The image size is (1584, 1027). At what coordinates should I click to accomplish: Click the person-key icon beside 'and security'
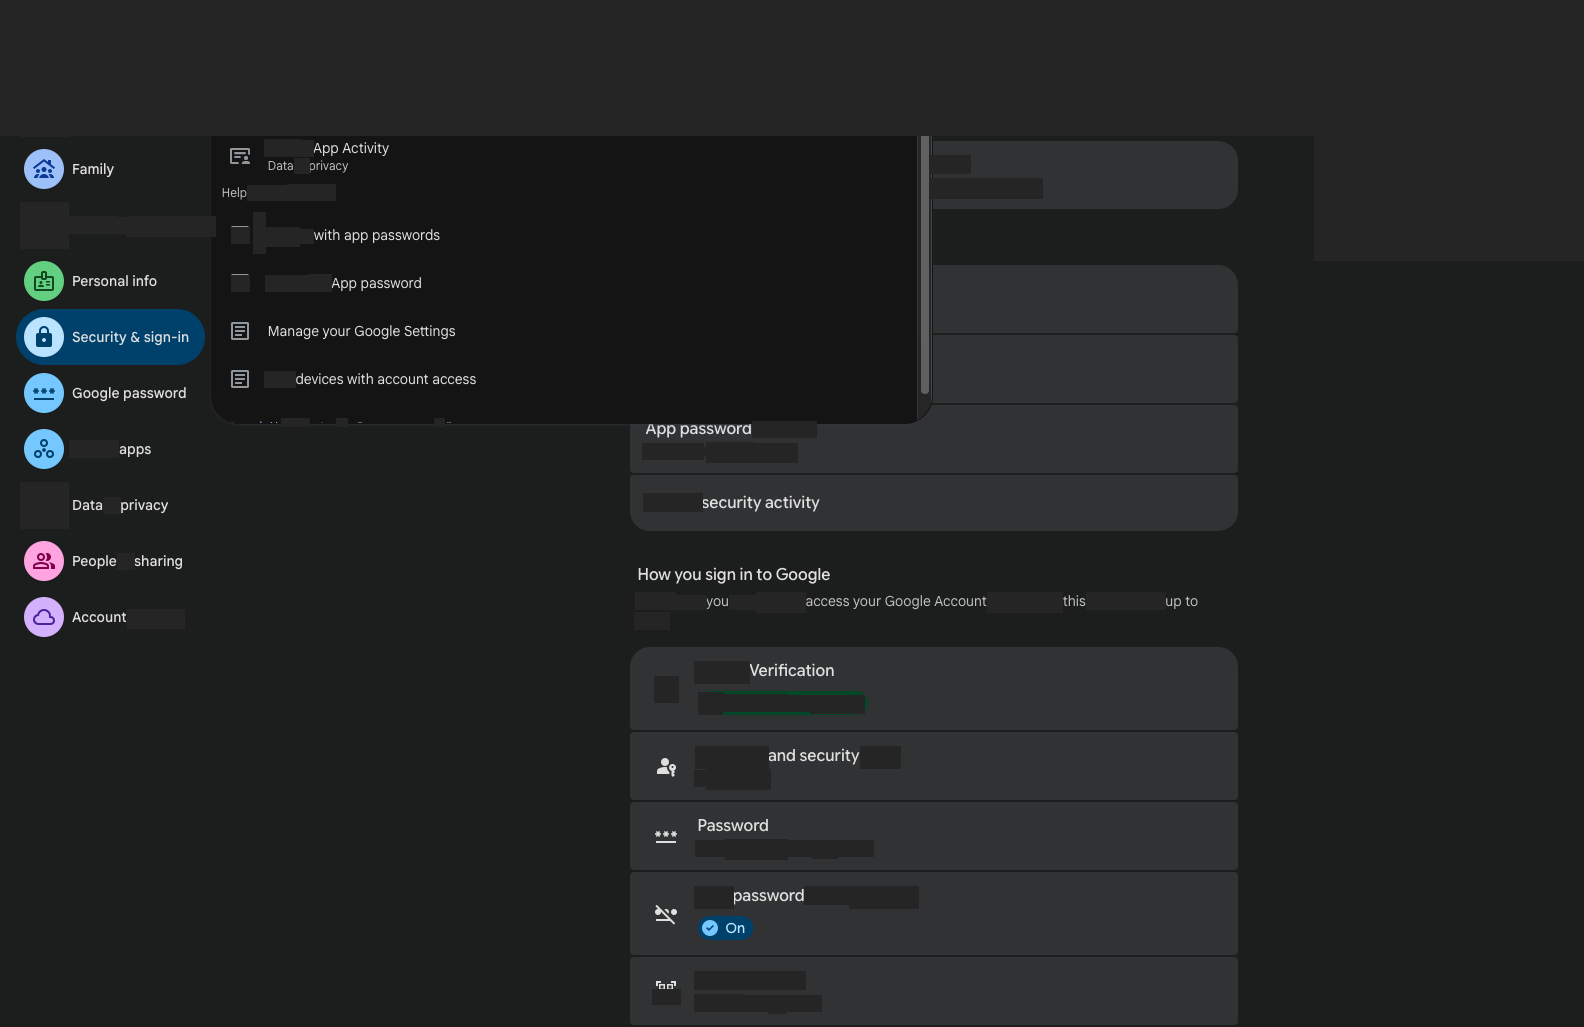click(666, 767)
